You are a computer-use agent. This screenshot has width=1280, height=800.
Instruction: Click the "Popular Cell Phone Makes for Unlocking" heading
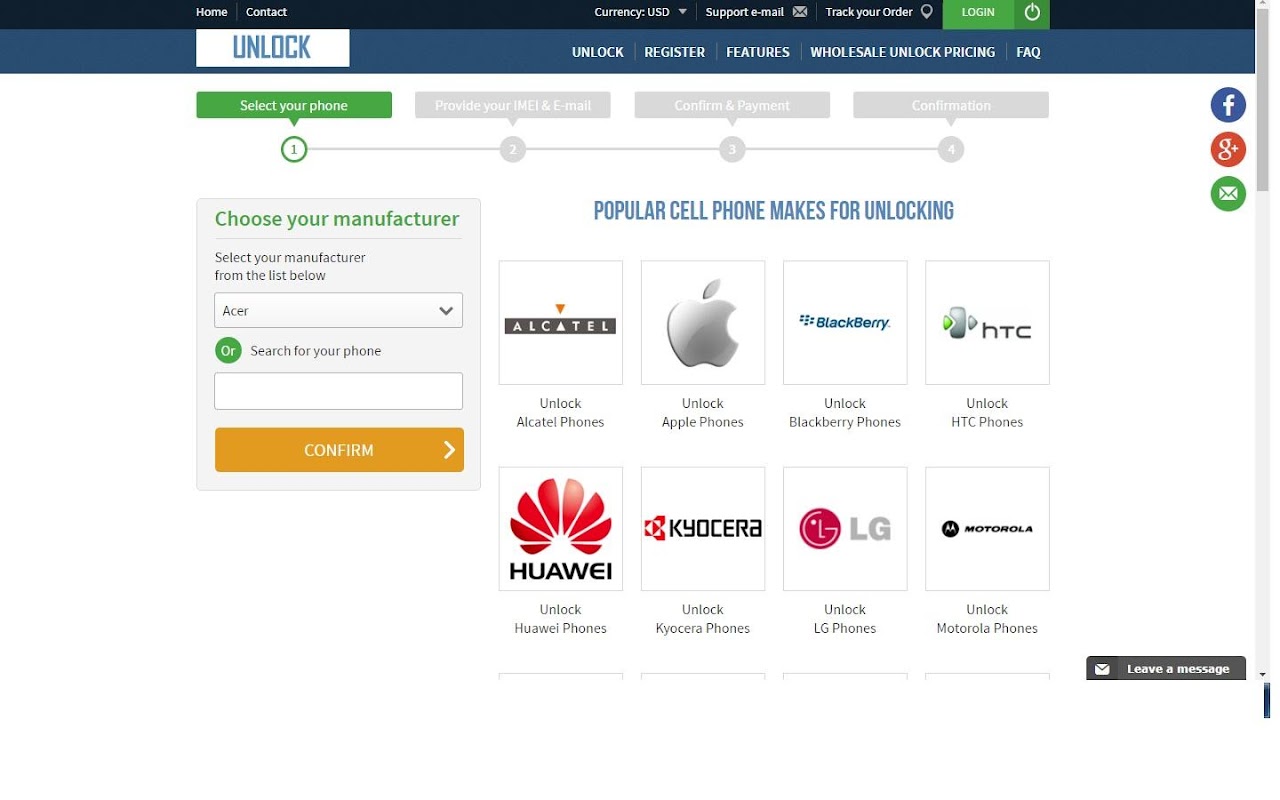click(774, 211)
